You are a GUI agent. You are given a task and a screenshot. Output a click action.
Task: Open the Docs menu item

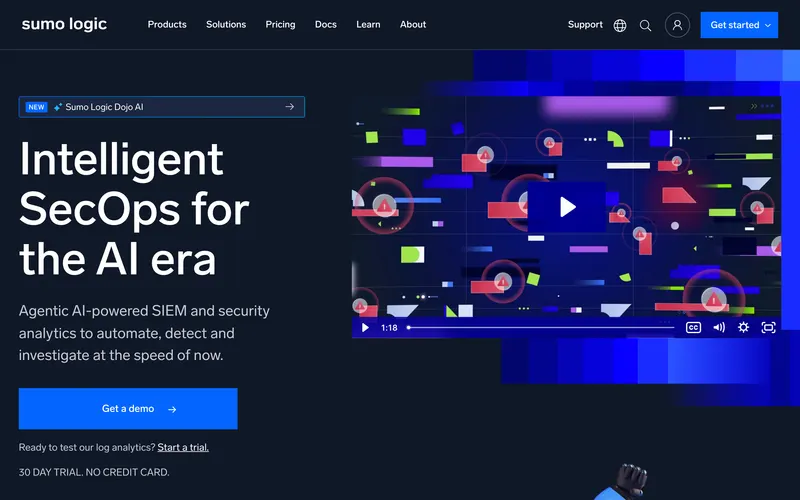tap(326, 24)
